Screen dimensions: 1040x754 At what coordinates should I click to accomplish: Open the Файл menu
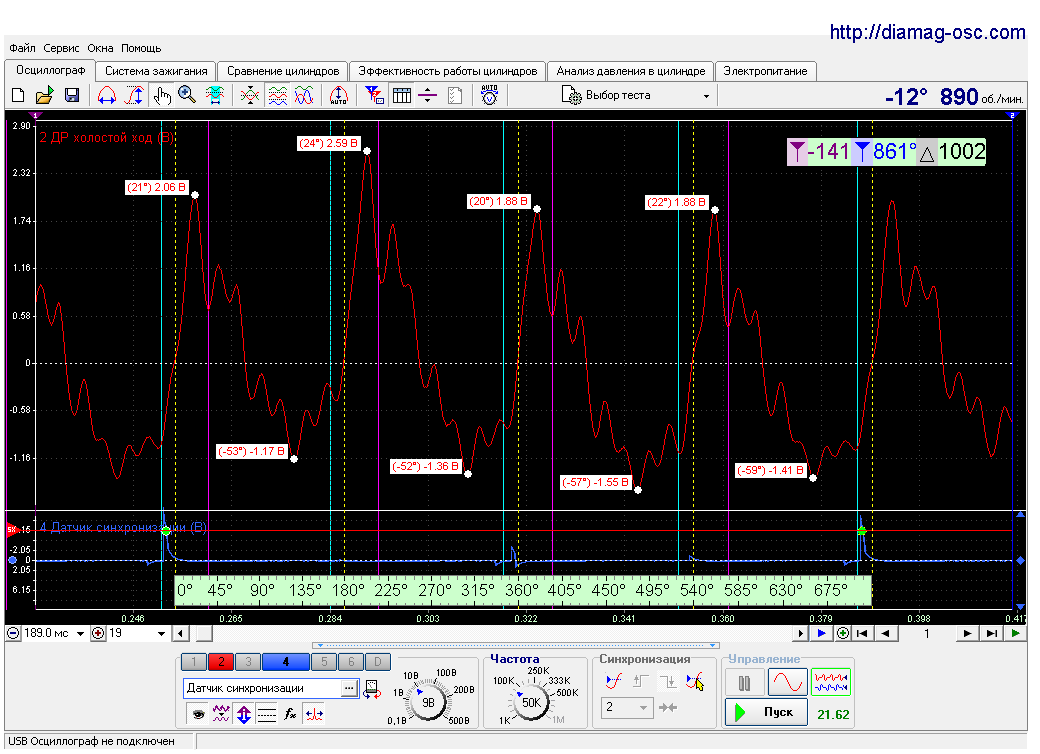(23, 48)
